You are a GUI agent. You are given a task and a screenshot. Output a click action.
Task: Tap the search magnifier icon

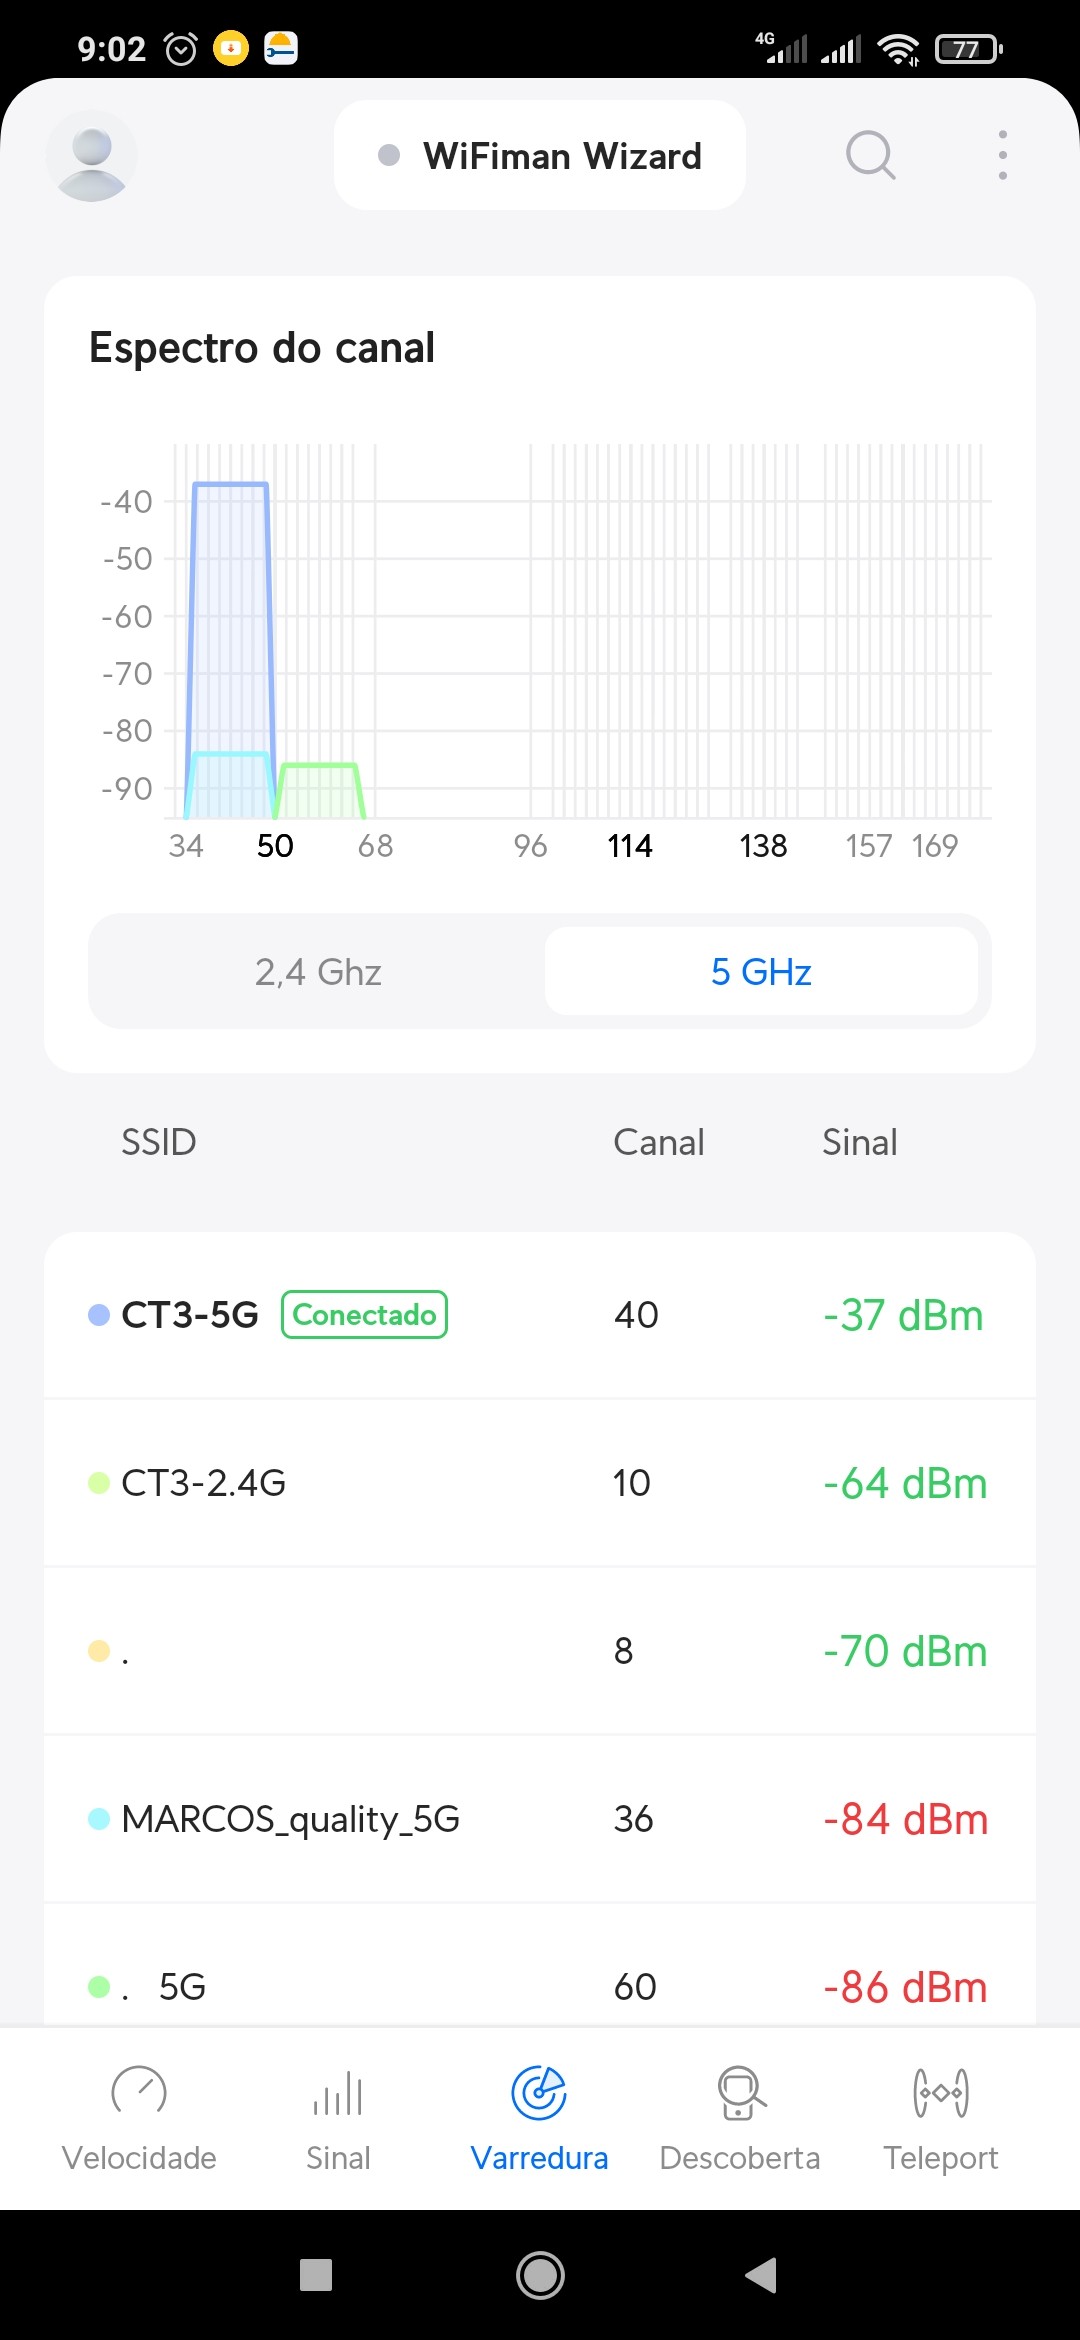[x=870, y=156]
